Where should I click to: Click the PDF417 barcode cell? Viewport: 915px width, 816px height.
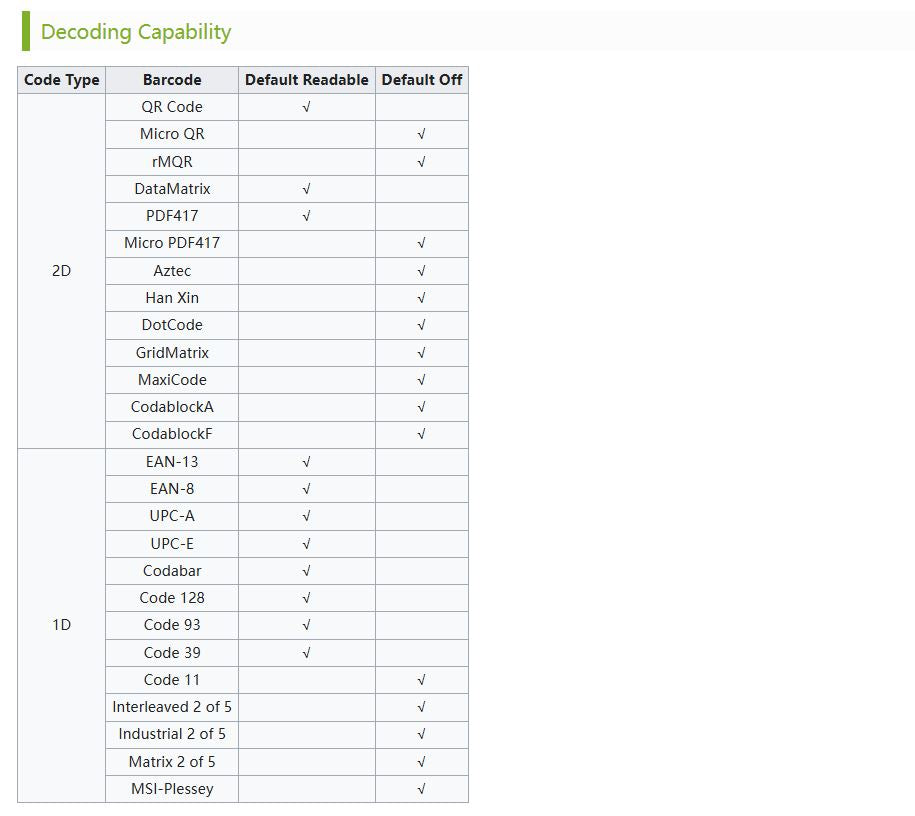(x=172, y=216)
